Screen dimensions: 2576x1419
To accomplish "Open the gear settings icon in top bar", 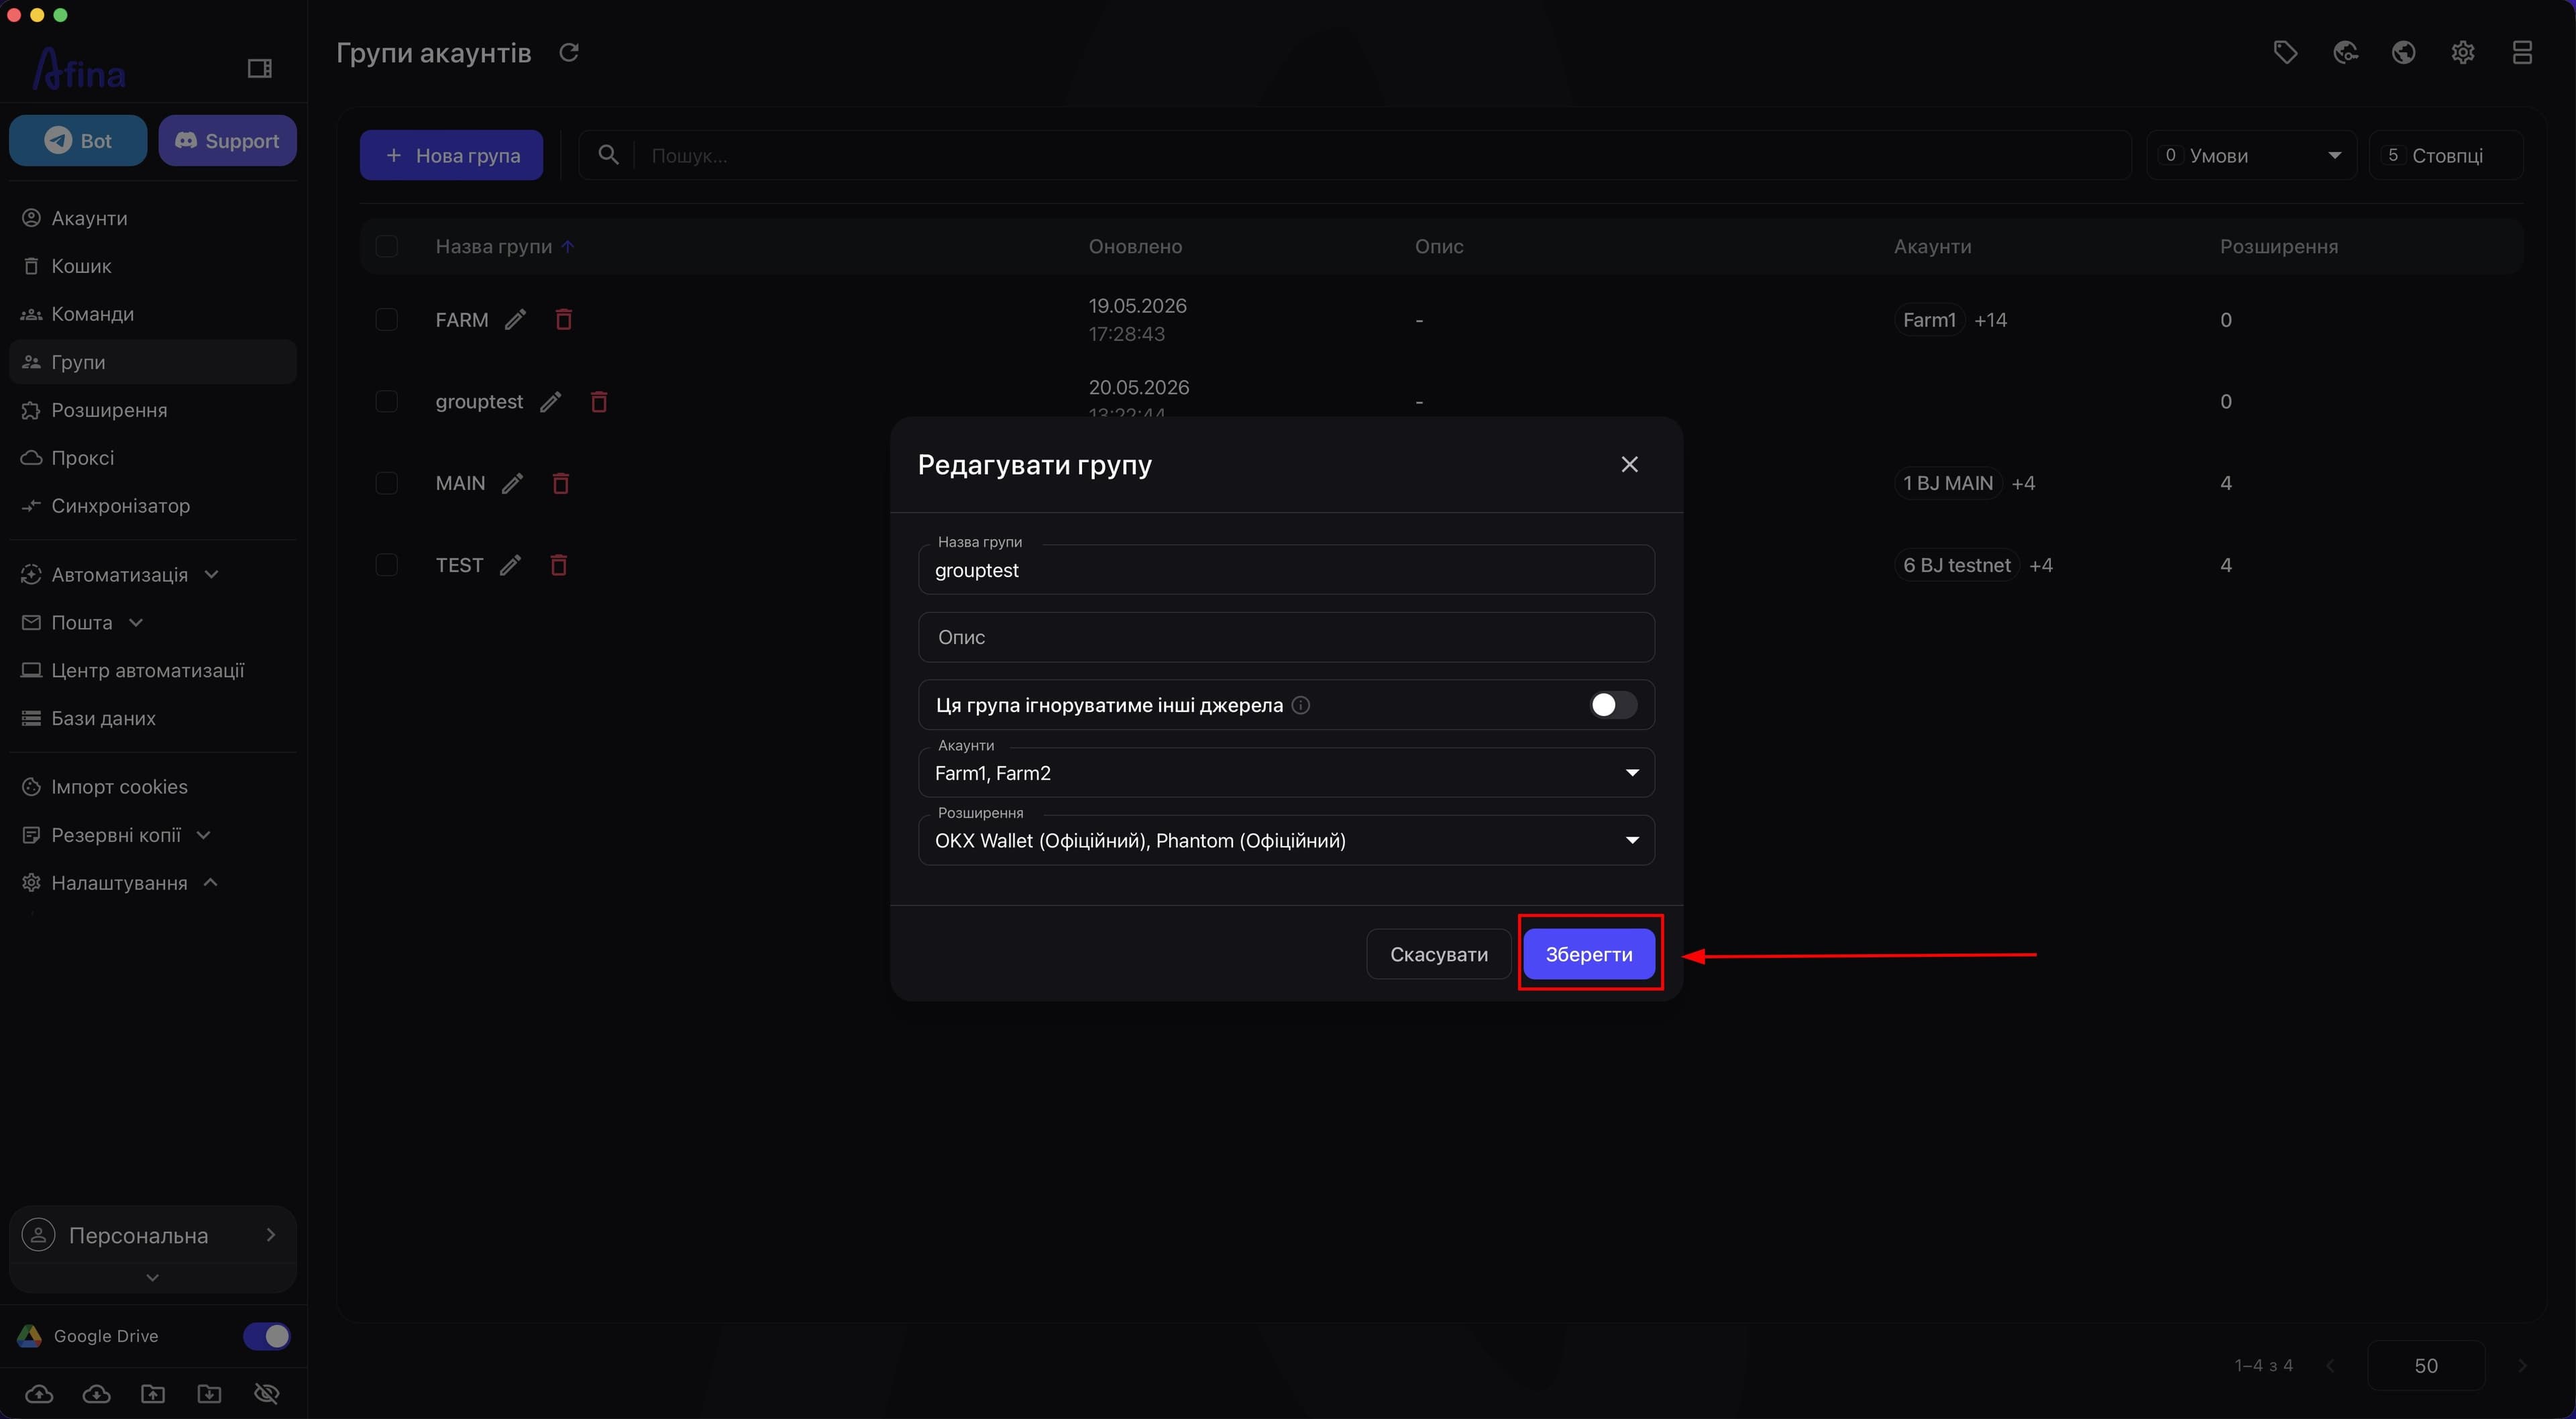I will click(2463, 52).
